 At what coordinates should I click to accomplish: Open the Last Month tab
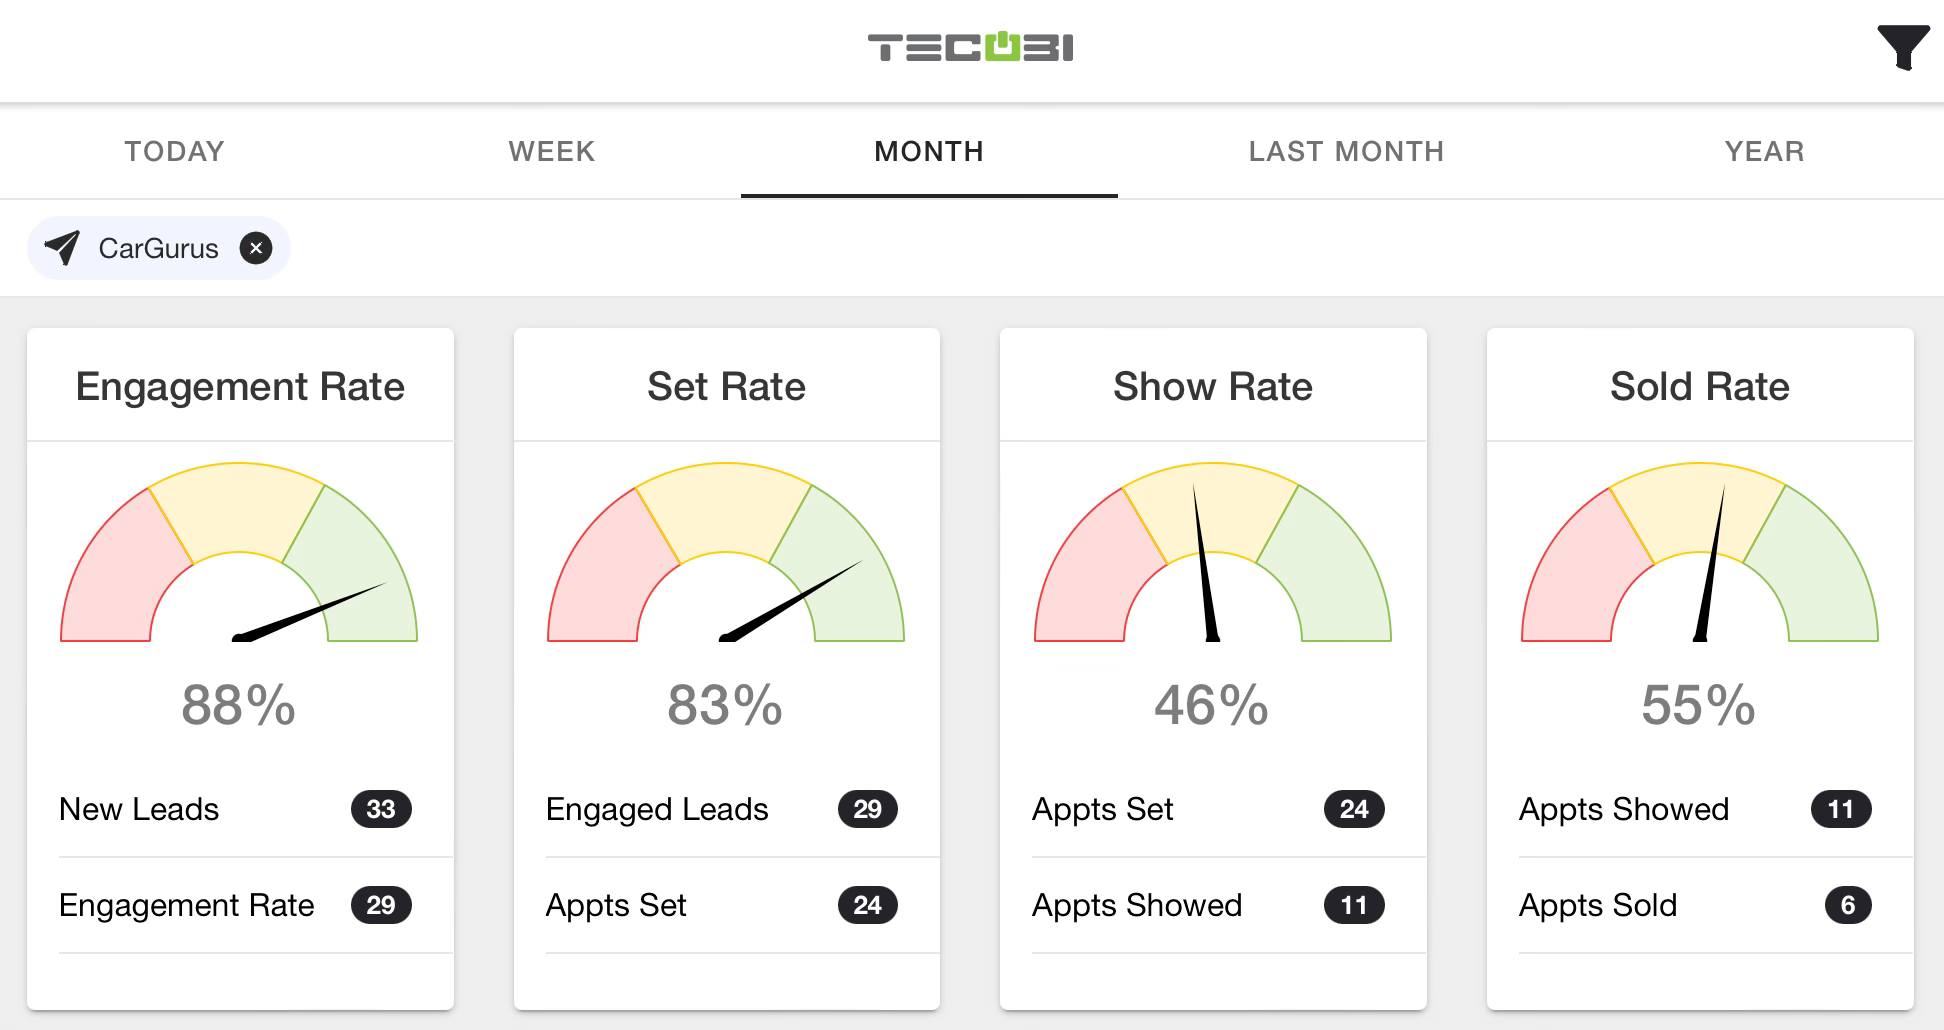[x=1346, y=151]
